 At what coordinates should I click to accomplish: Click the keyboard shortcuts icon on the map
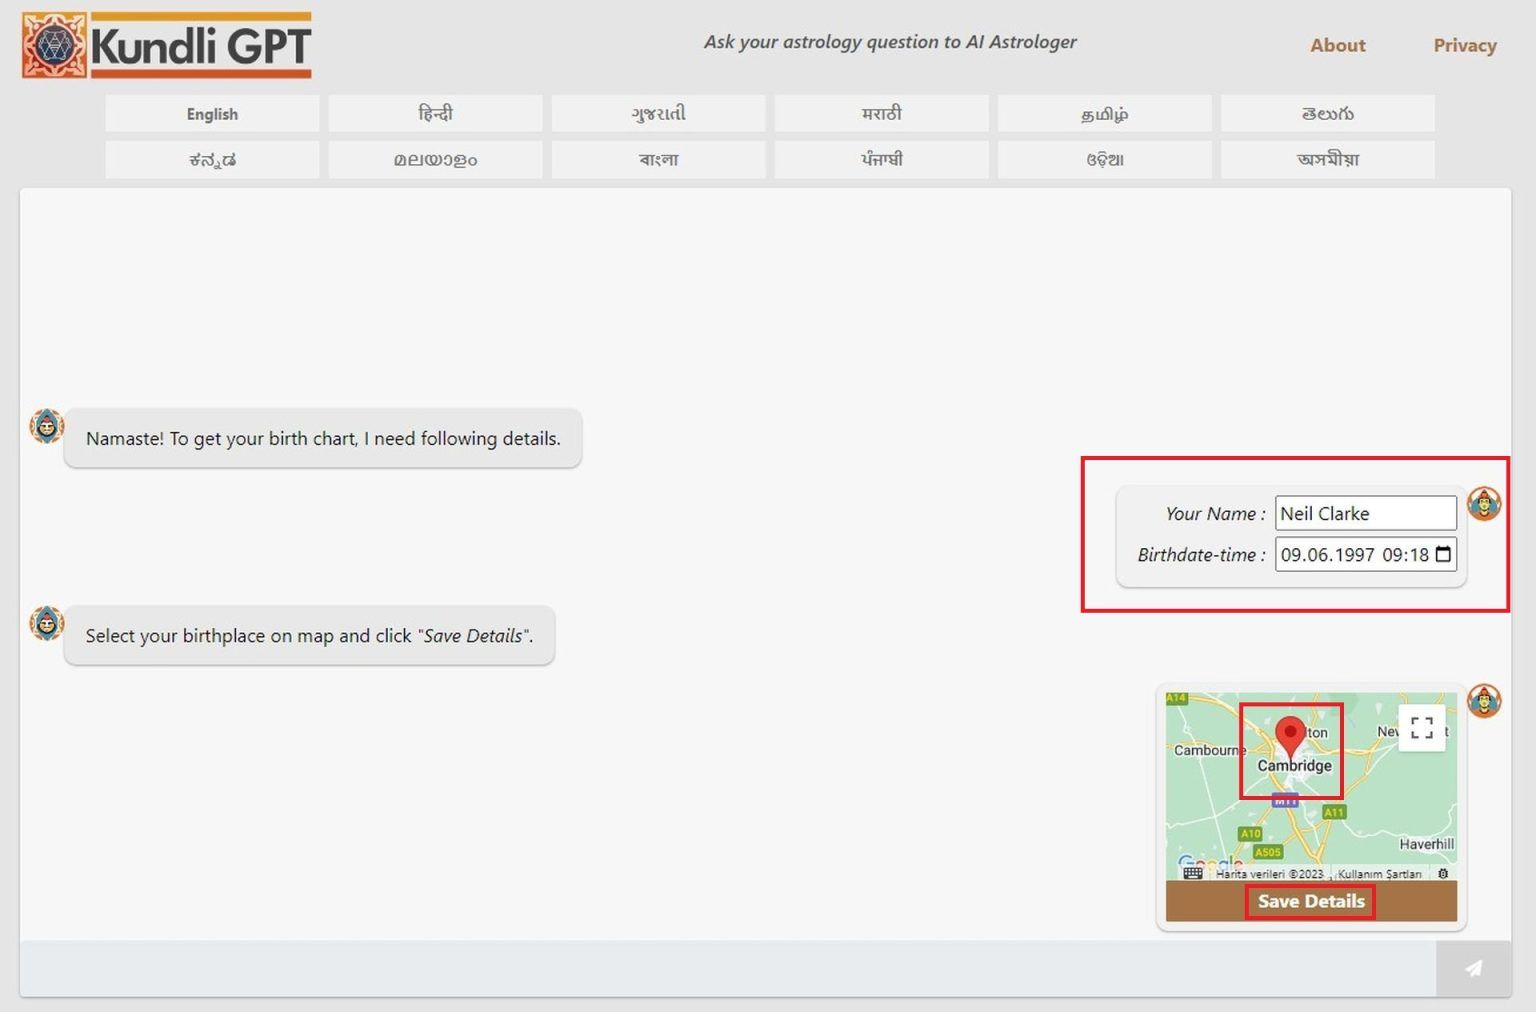(x=1192, y=872)
